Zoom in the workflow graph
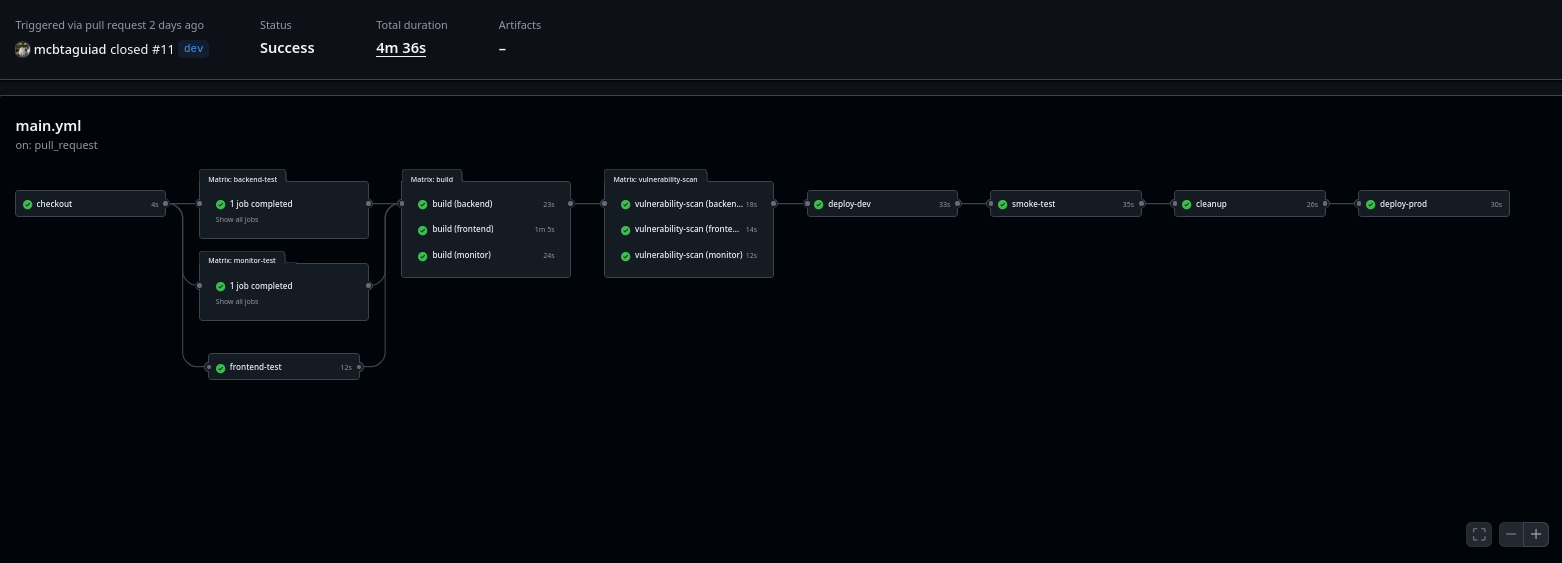This screenshot has width=1562, height=563. pyautogui.click(x=1536, y=534)
